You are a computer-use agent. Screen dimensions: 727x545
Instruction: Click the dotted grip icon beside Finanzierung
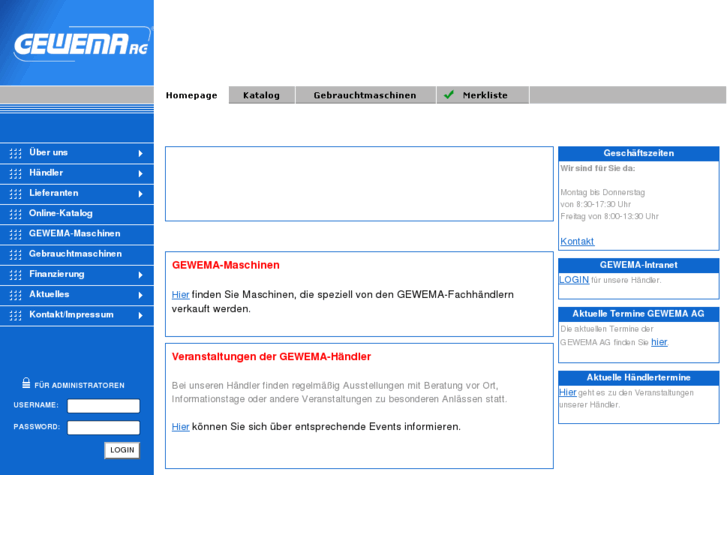[15, 275]
